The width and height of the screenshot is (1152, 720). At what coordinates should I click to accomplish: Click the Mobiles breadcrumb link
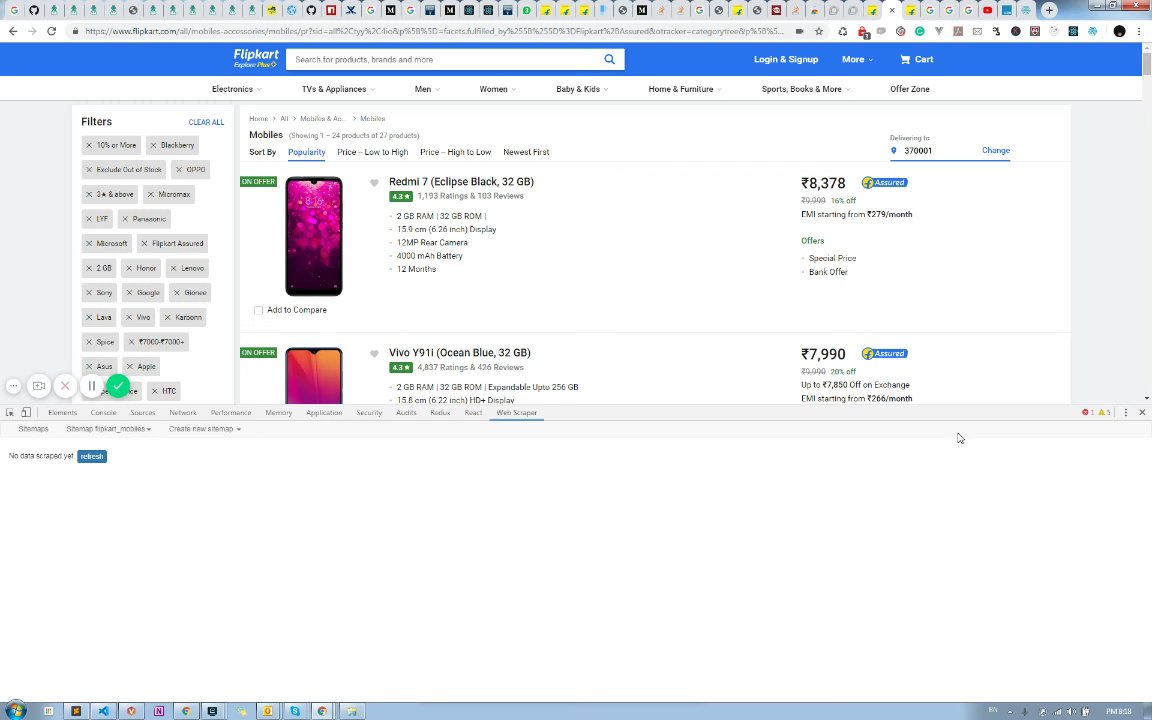coord(372,119)
